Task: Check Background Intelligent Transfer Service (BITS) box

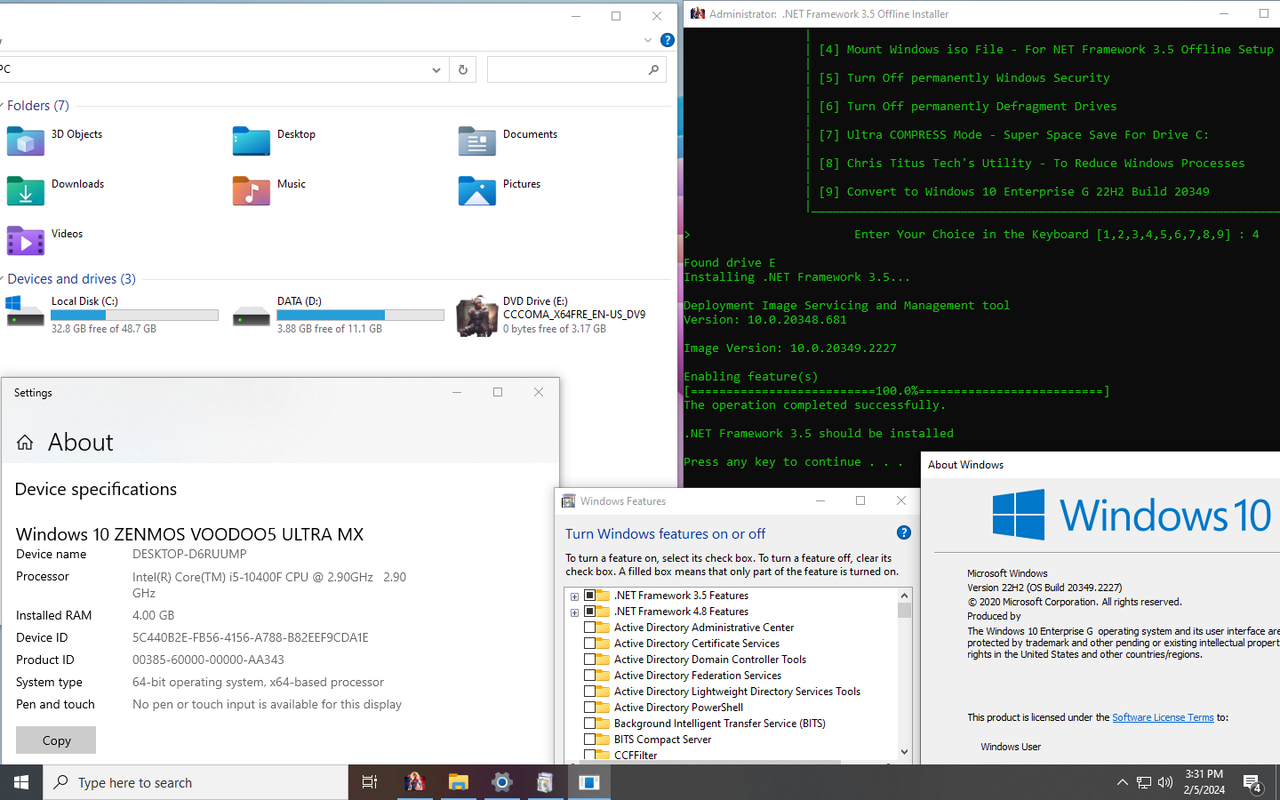Action: tap(590, 724)
